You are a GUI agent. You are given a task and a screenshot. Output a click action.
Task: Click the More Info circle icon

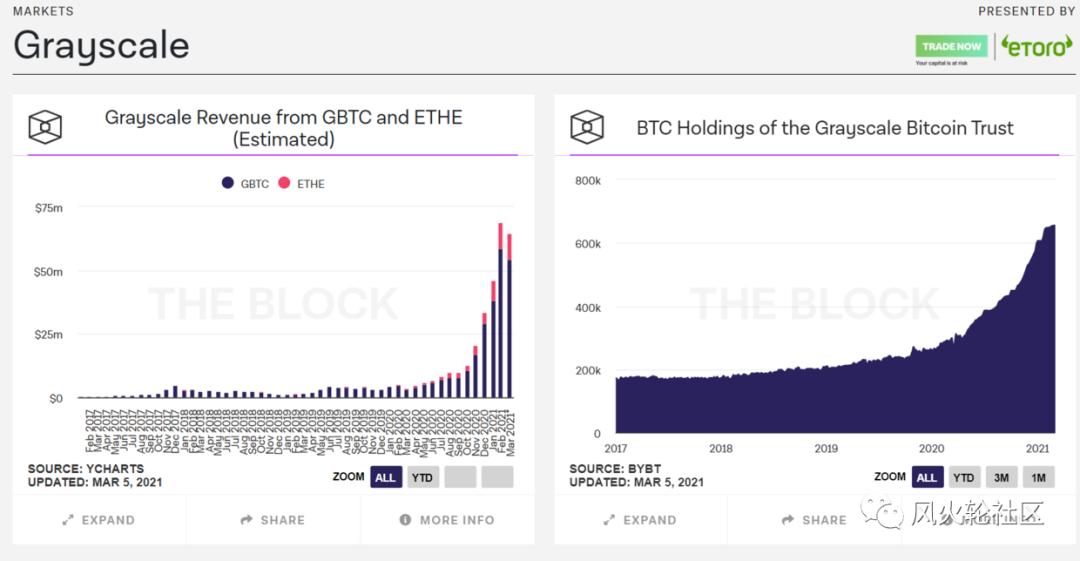click(405, 520)
